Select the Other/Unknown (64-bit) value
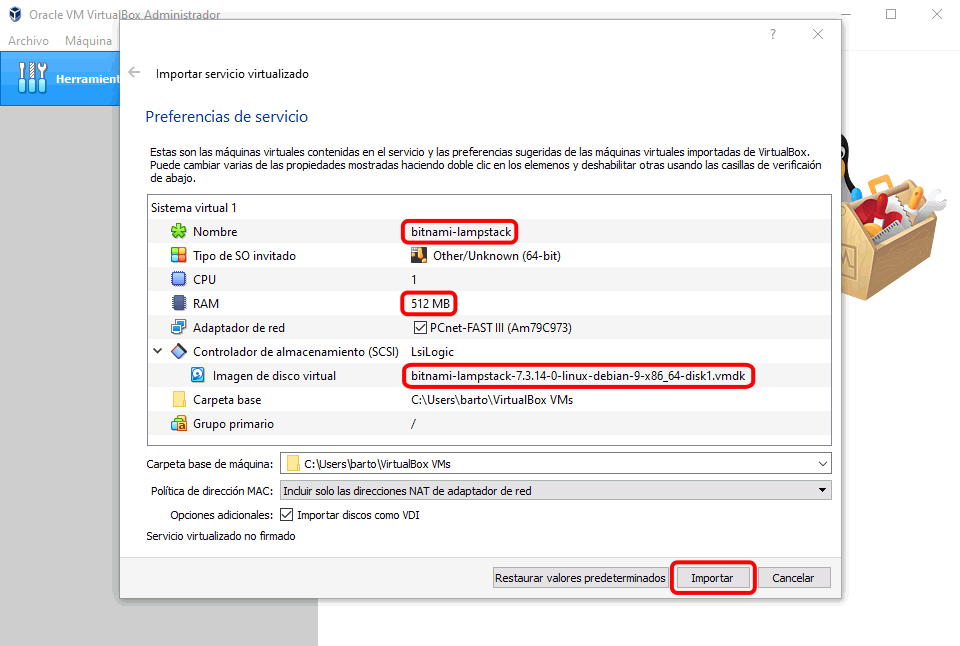The width and height of the screenshot is (960, 646). click(497, 255)
